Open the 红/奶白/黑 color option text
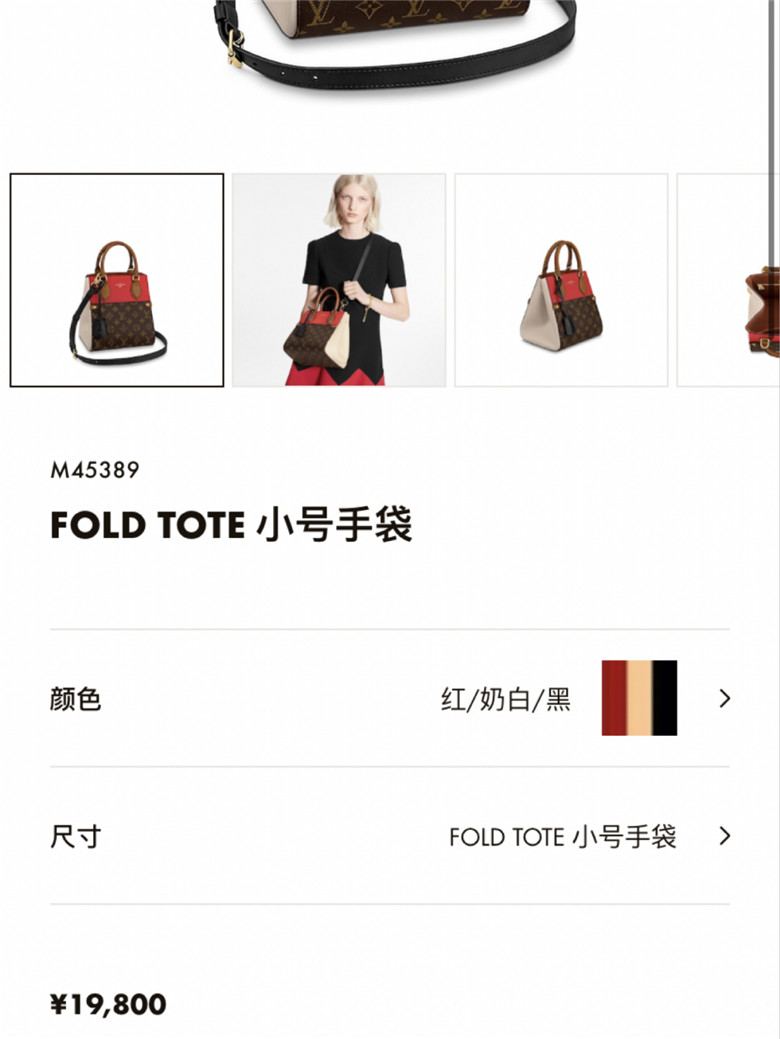The height and width of the screenshot is (1039, 780). 506,699
